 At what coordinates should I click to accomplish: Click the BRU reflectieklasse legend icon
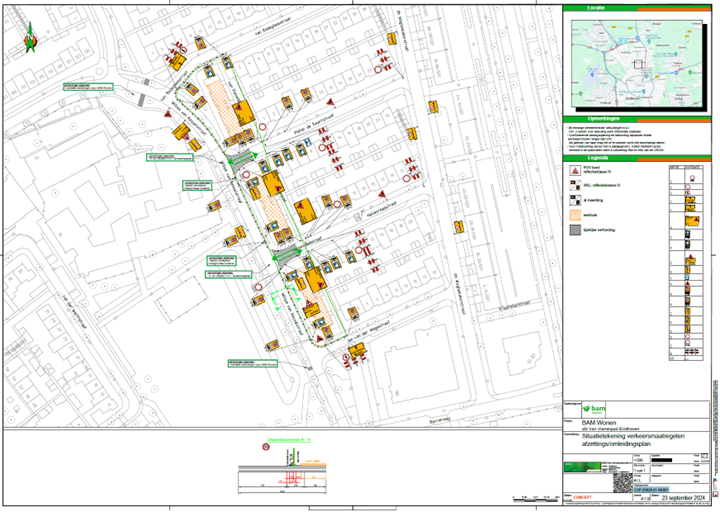tap(573, 186)
